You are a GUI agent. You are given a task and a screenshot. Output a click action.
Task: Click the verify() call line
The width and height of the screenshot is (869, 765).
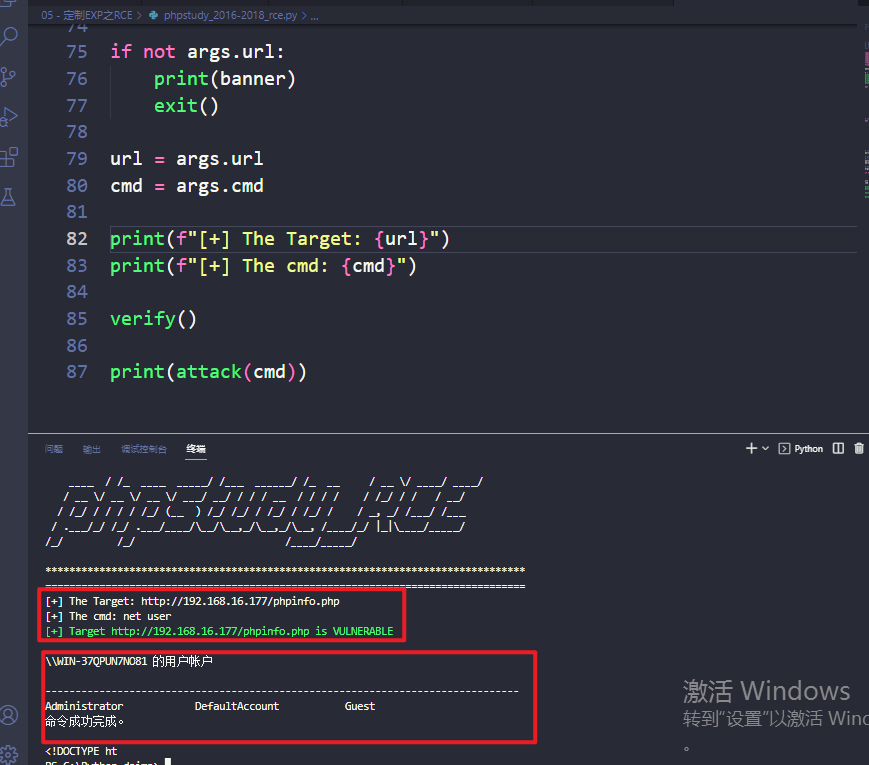click(x=154, y=319)
